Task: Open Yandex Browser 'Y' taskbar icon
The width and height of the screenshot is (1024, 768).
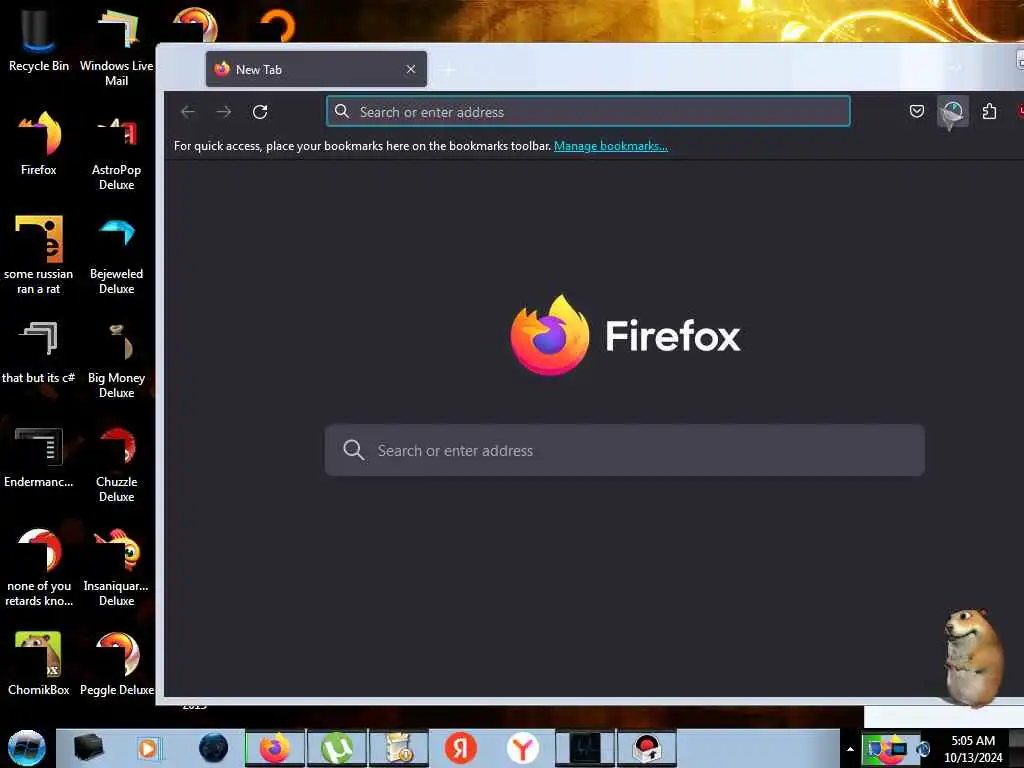Action: tap(523, 748)
